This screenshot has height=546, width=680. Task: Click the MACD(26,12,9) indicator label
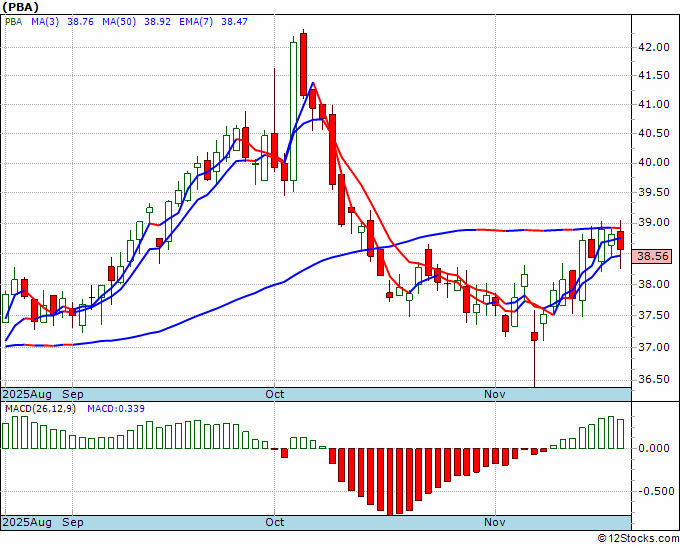click(40, 409)
